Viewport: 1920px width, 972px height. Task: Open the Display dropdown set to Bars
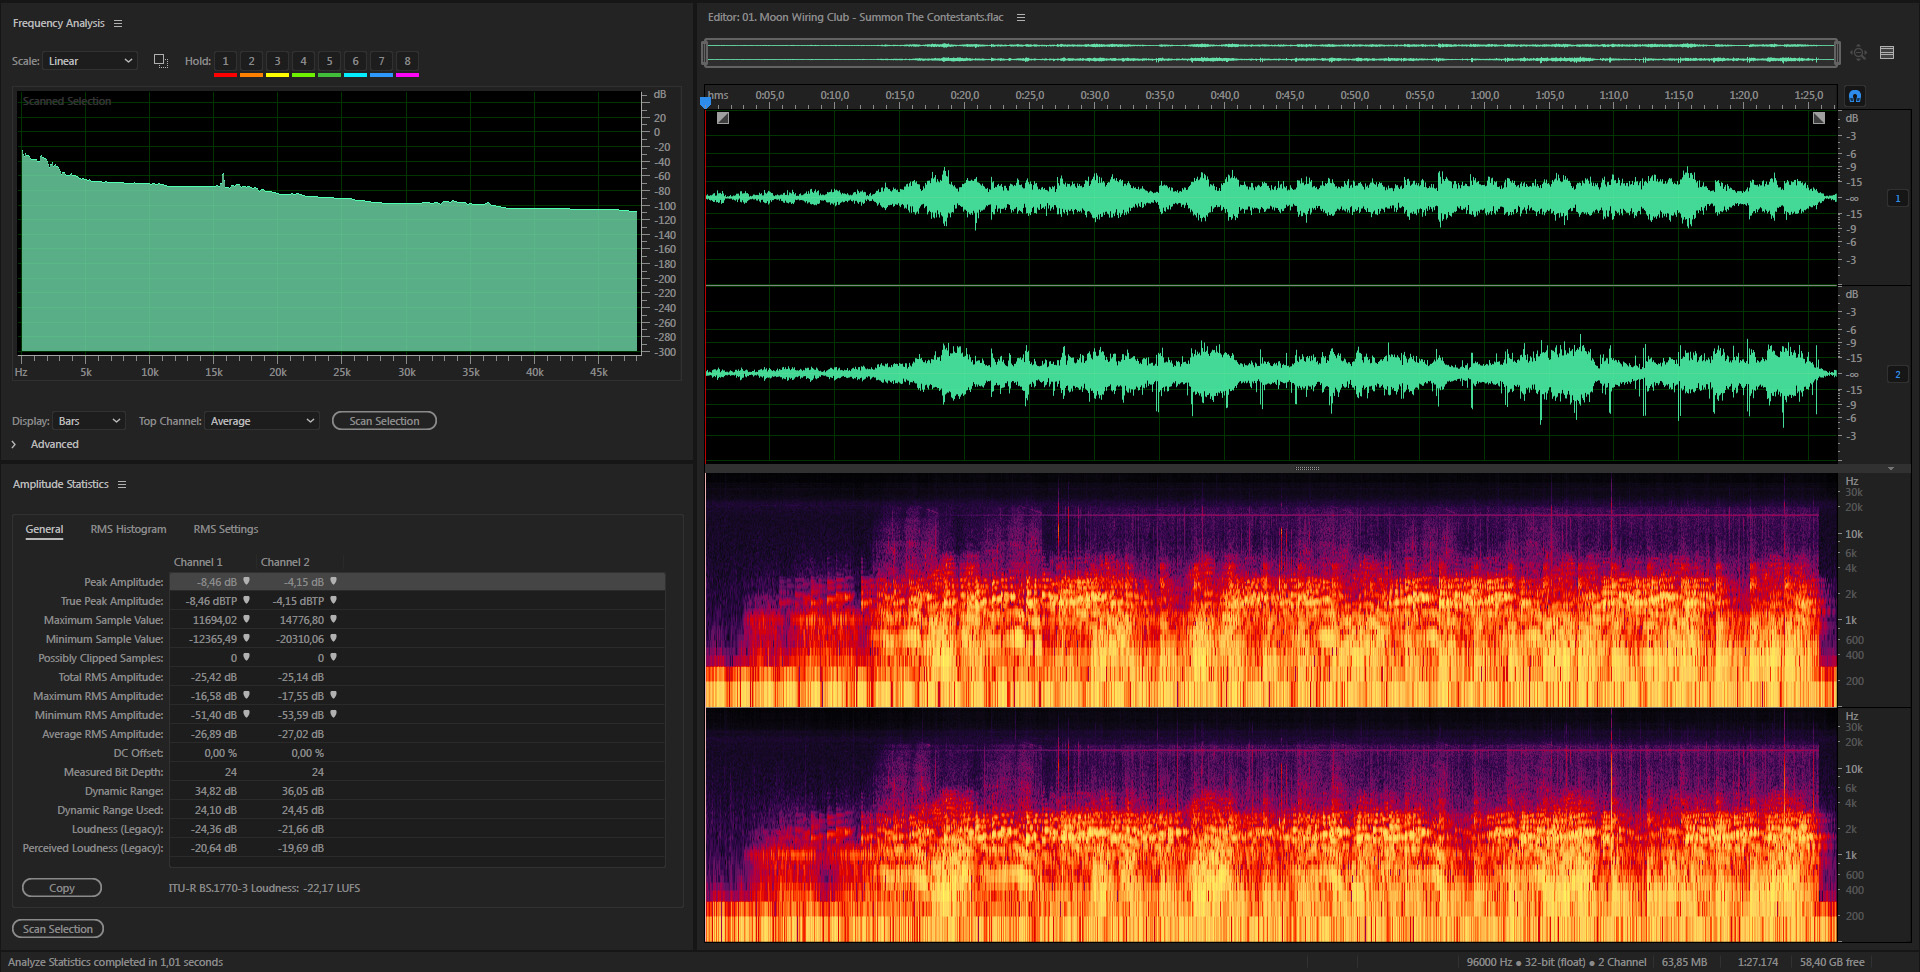pos(89,421)
